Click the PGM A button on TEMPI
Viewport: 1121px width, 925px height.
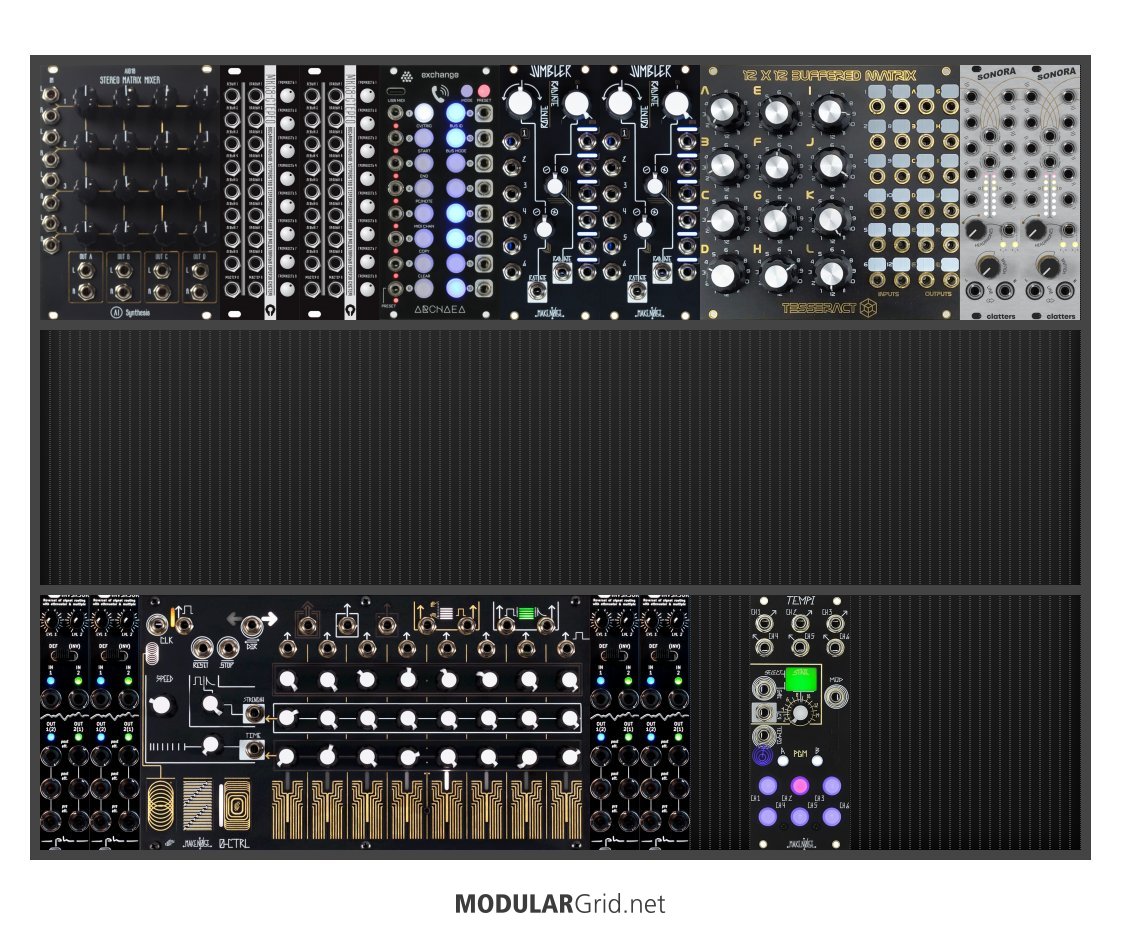click(x=783, y=761)
